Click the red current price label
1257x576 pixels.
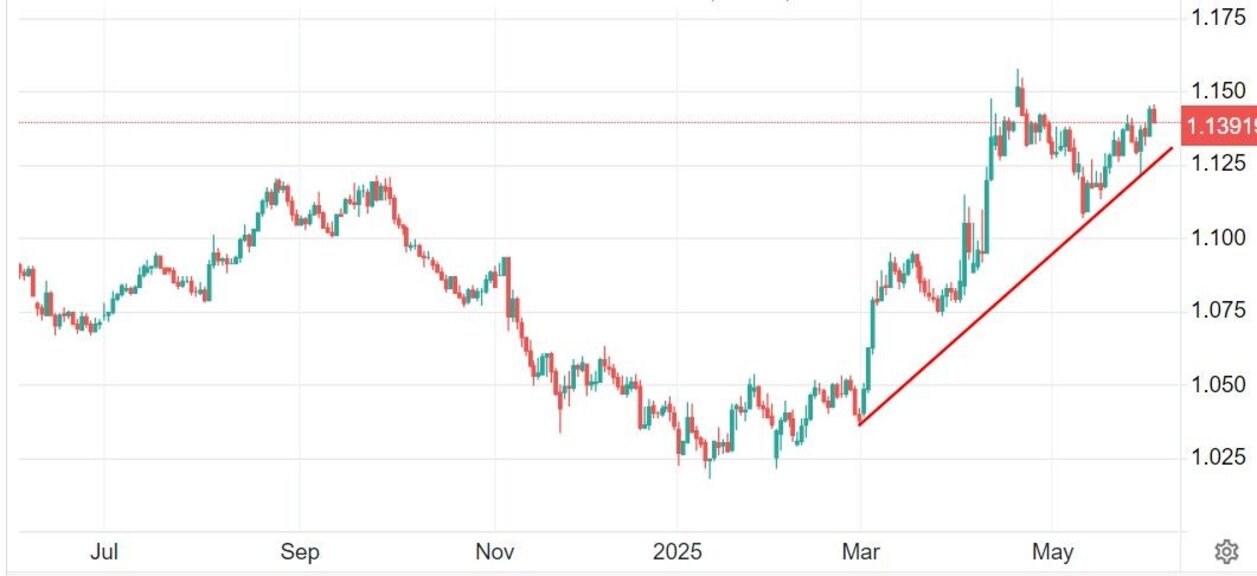coord(1218,126)
